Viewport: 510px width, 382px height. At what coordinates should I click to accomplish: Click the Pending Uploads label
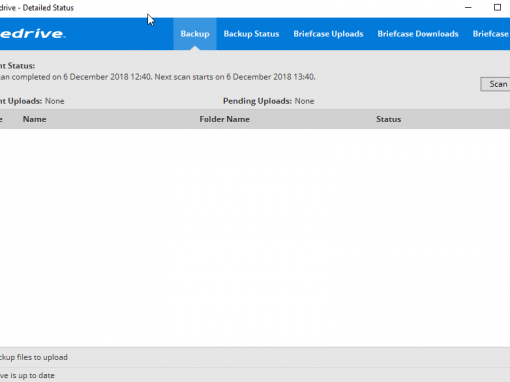pos(257,101)
